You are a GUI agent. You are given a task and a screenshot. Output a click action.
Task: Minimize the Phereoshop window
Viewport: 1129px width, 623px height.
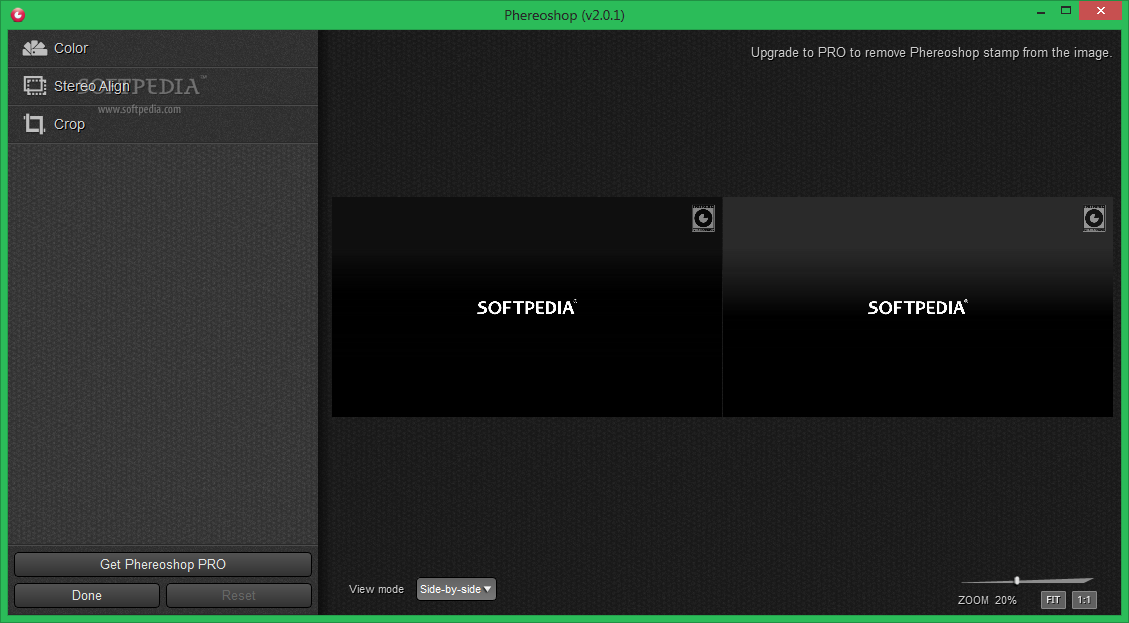(x=1041, y=12)
